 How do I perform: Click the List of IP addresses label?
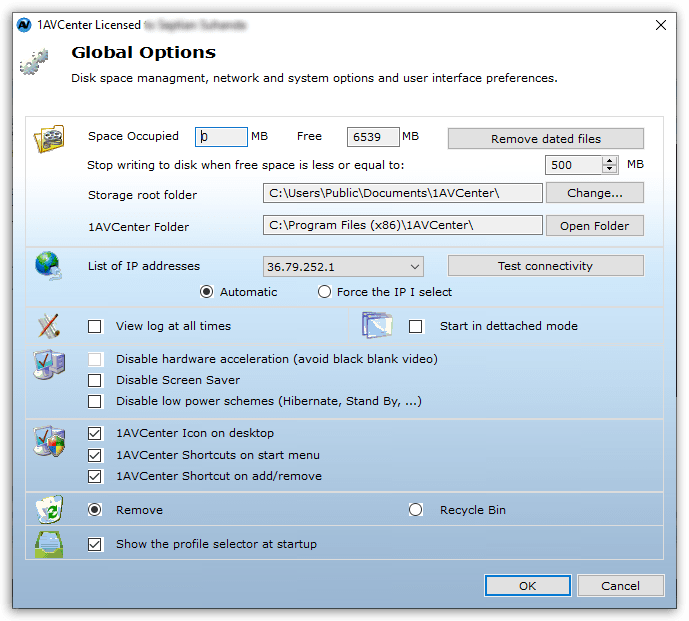click(x=144, y=266)
